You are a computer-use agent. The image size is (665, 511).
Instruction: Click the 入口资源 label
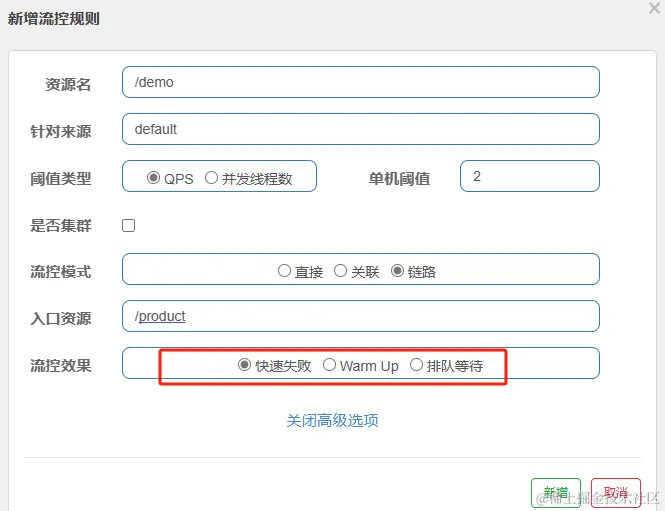point(61,318)
